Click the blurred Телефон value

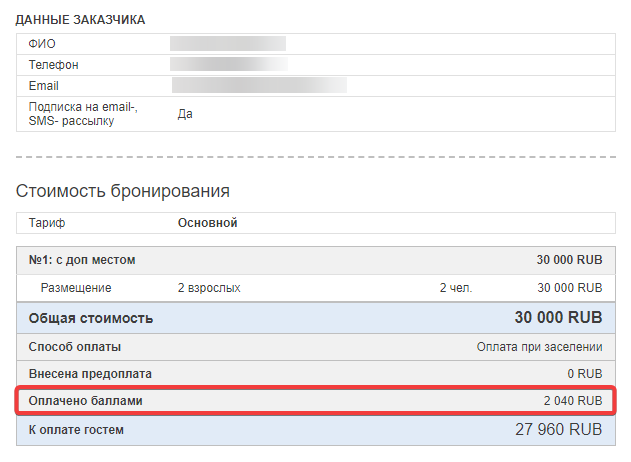tap(229, 64)
